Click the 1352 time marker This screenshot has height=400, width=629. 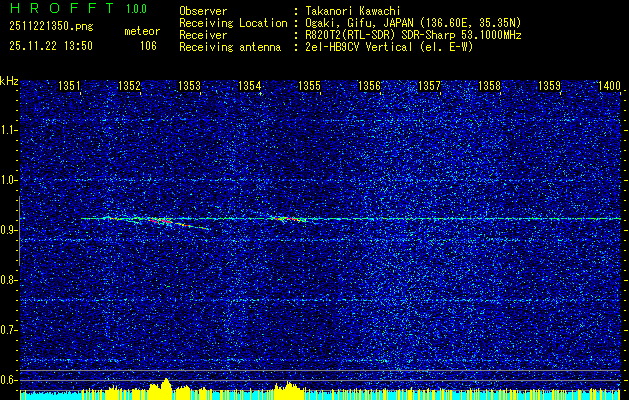pyautogui.click(x=130, y=86)
